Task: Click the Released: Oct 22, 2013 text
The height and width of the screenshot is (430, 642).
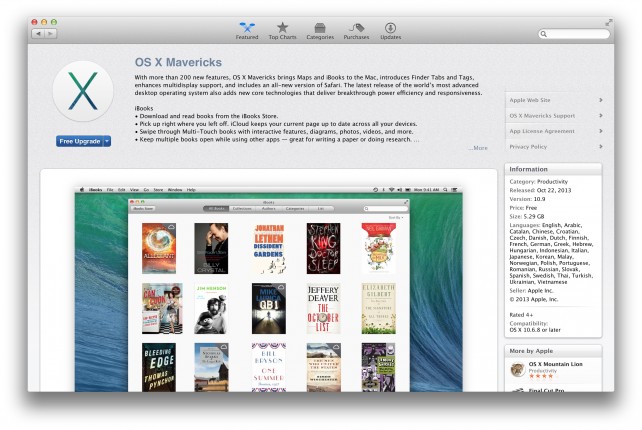Action: point(540,190)
